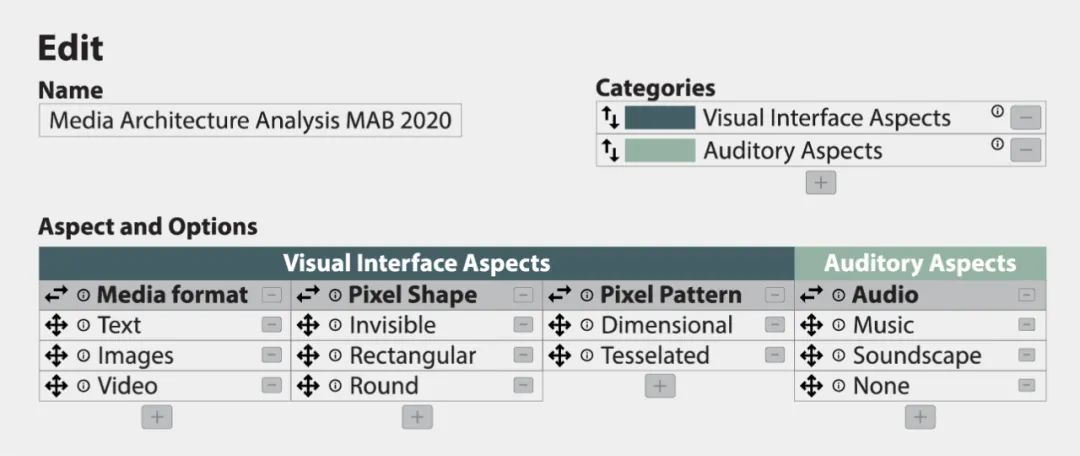
Task: Click the info icon next to Tesselated
Action: (587, 356)
